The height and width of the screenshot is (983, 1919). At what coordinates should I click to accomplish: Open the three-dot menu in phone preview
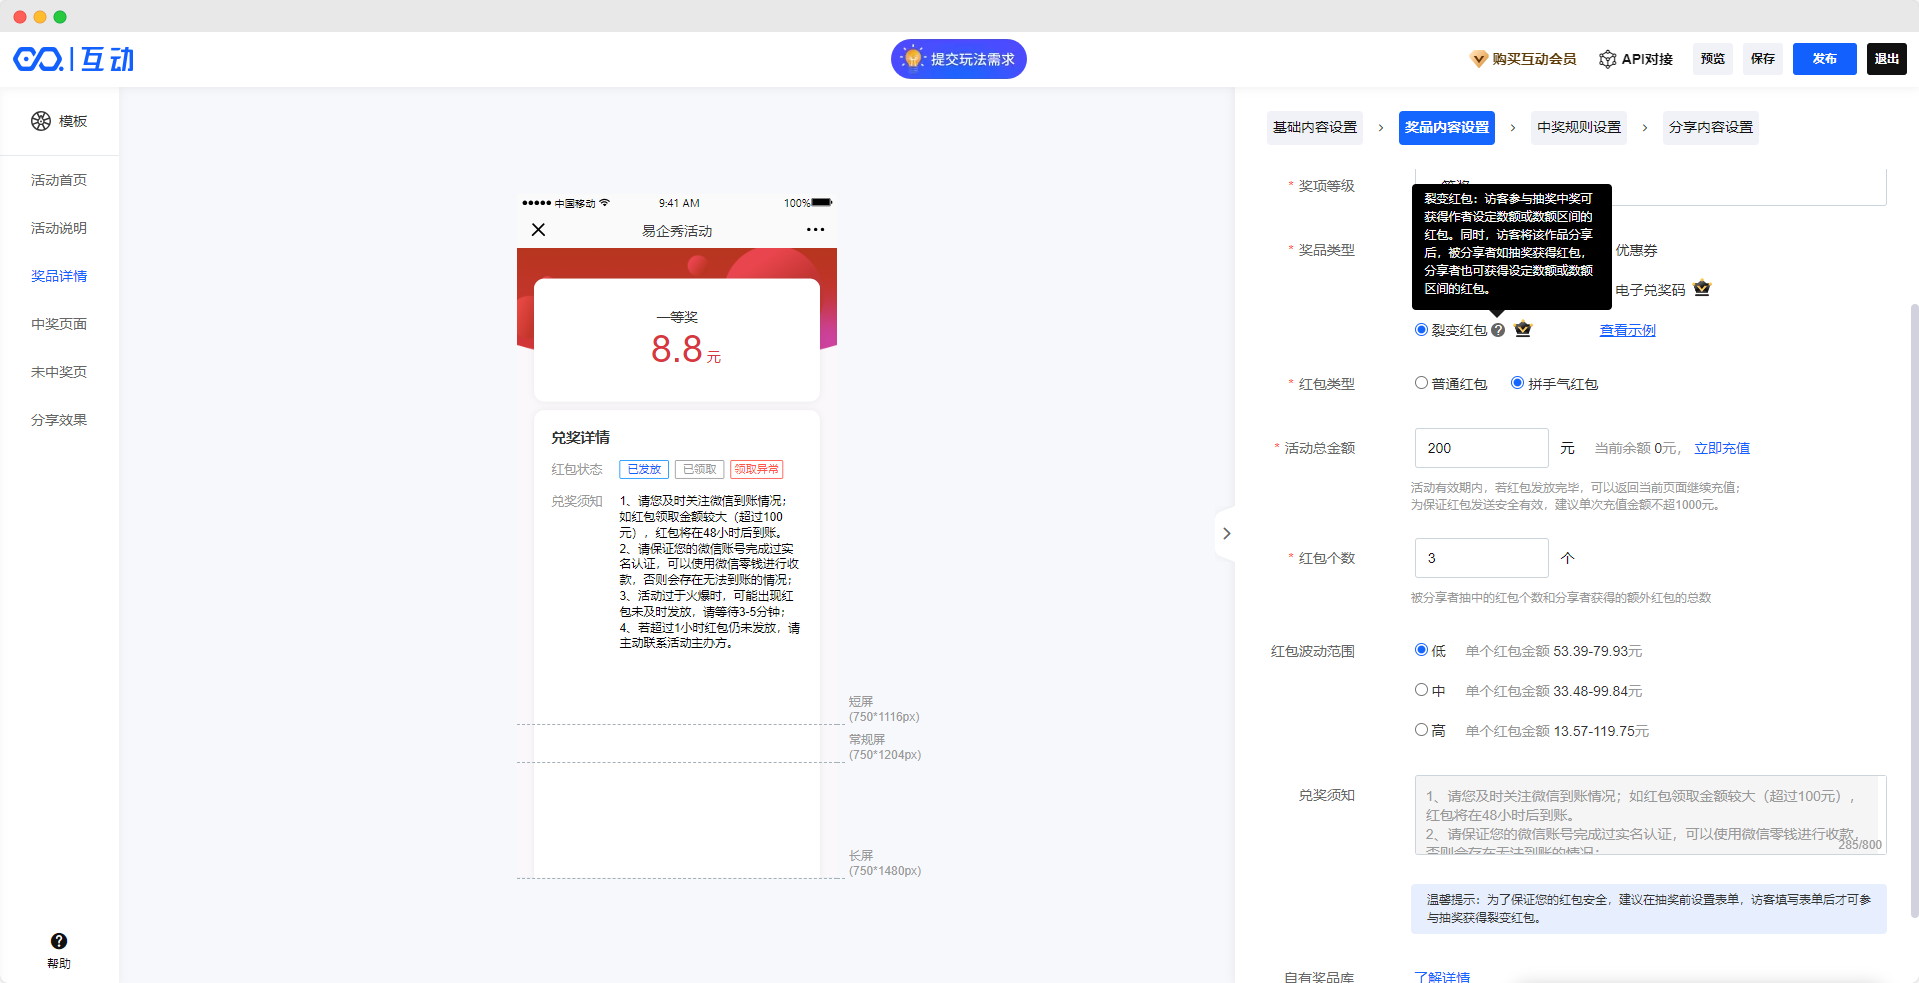pos(815,230)
